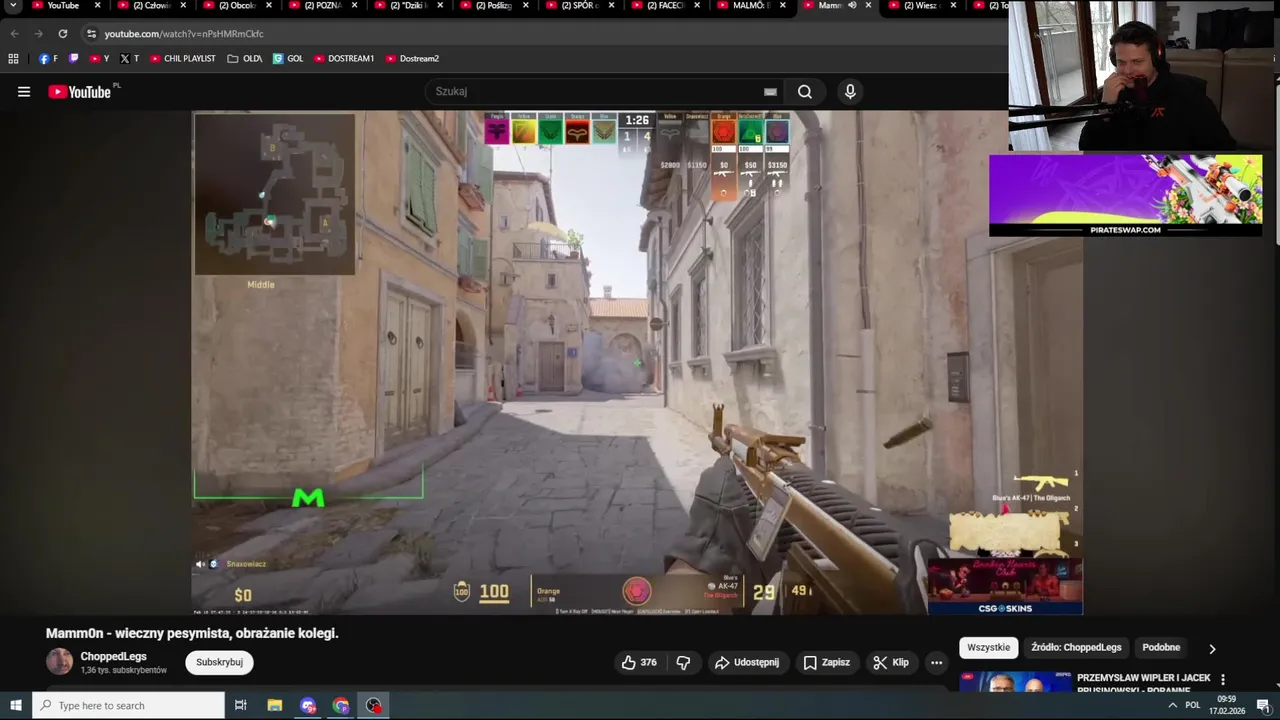Click the Przemysław Wipler video title
Screen dimensions: 1280x720
(x=1144, y=683)
